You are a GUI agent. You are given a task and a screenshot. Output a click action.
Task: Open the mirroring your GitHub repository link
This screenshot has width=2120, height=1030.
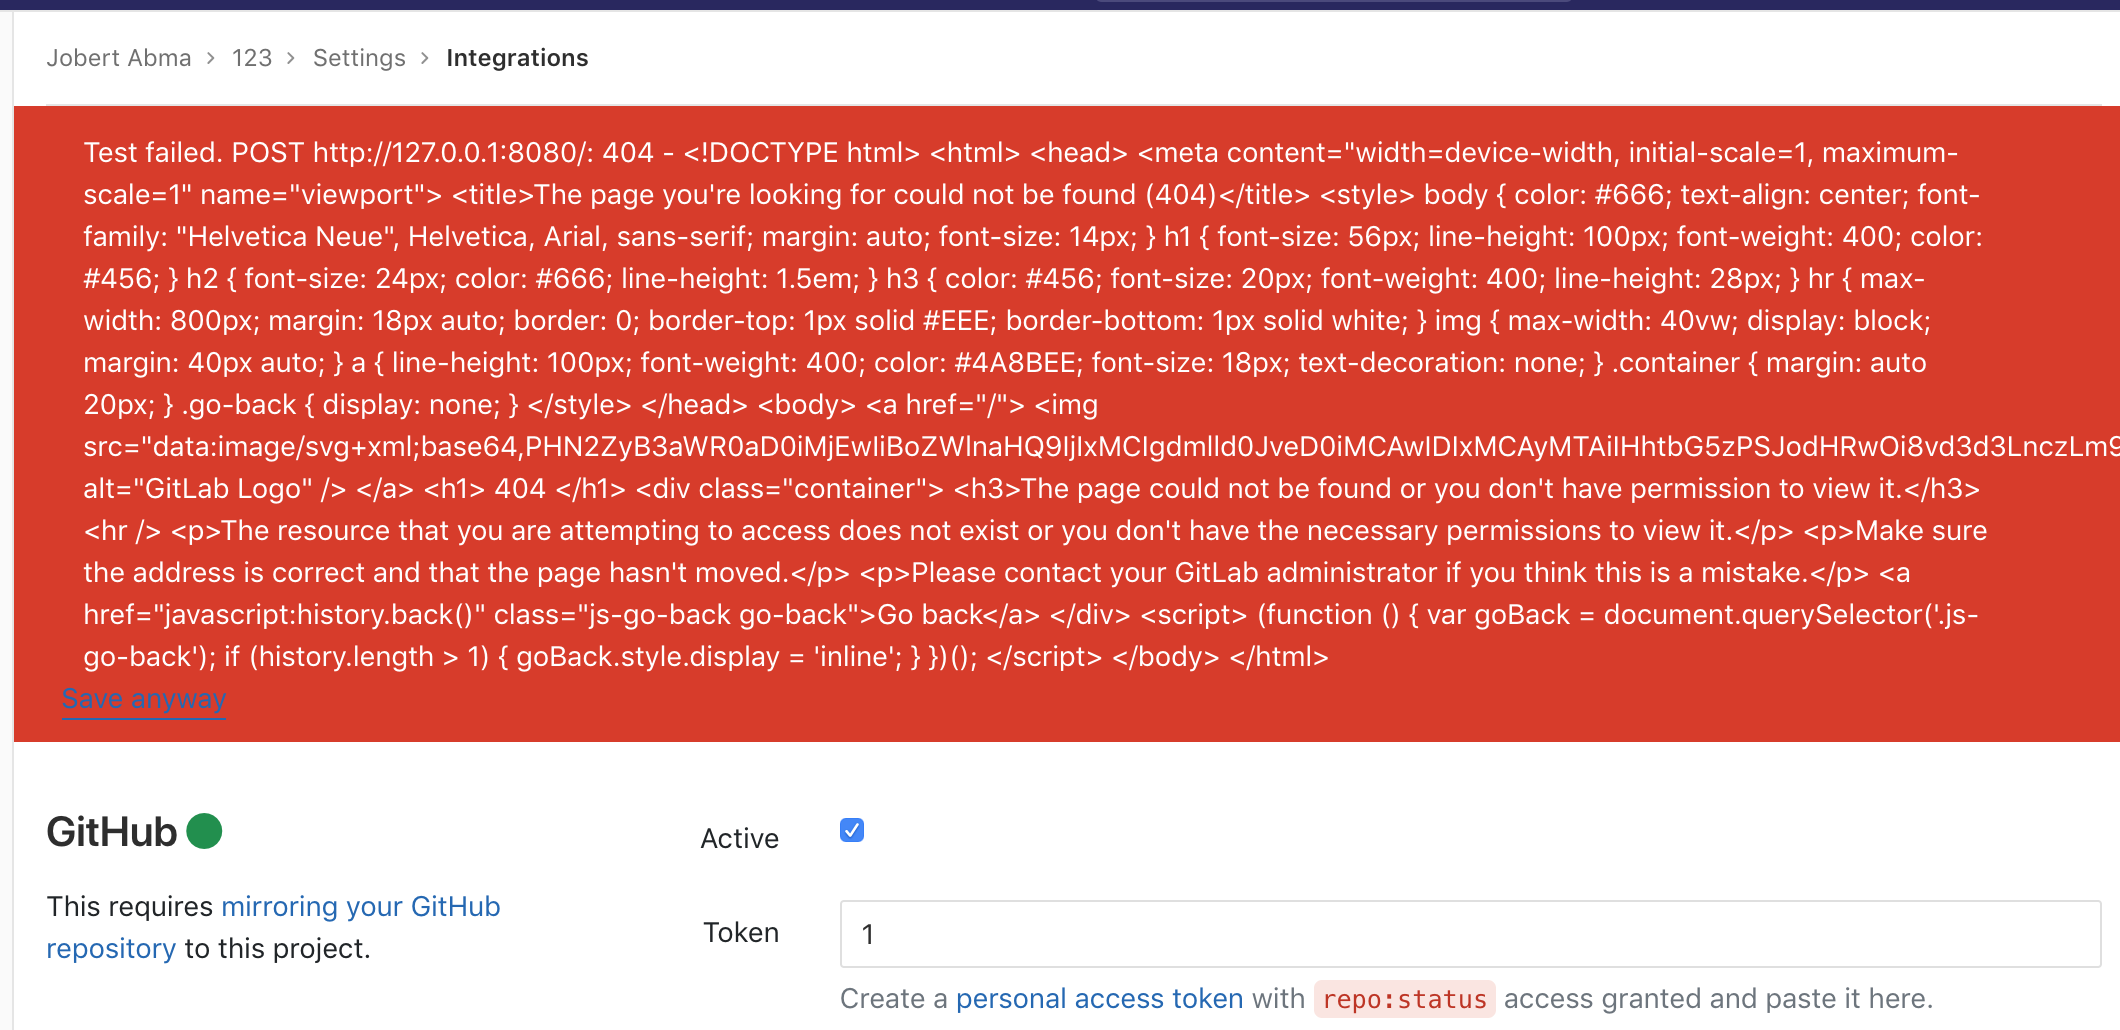click(360, 906)
